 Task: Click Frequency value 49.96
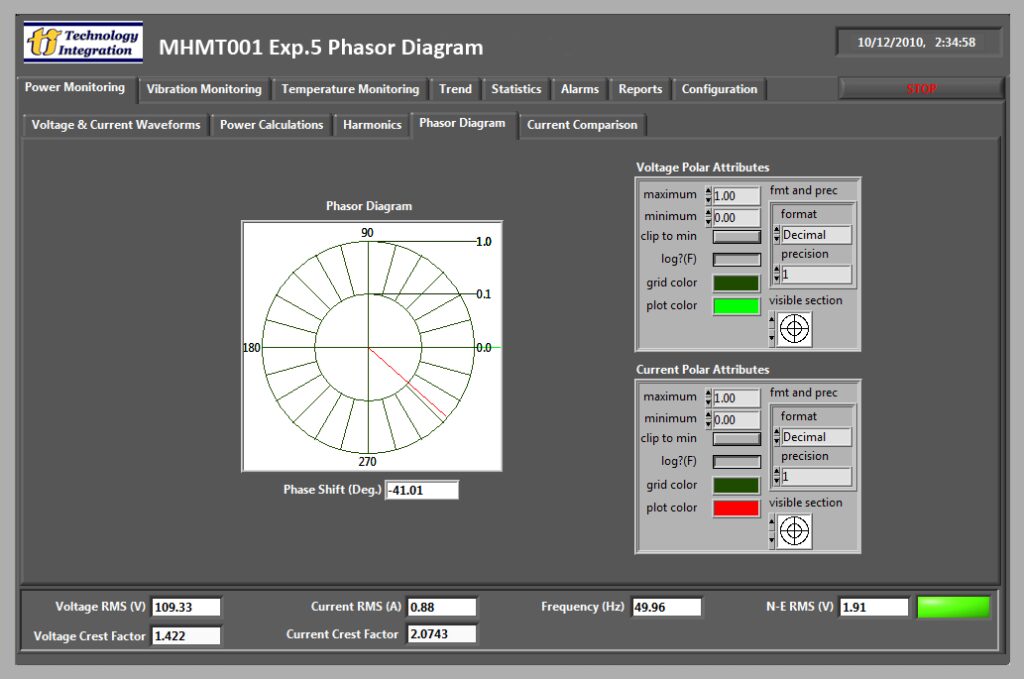coord(667,607)
